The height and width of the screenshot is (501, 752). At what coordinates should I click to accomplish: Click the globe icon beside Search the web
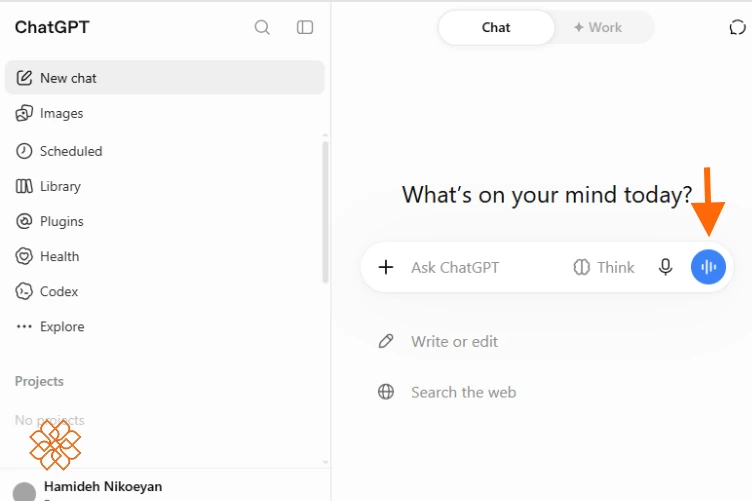click(x=386, y=392)
